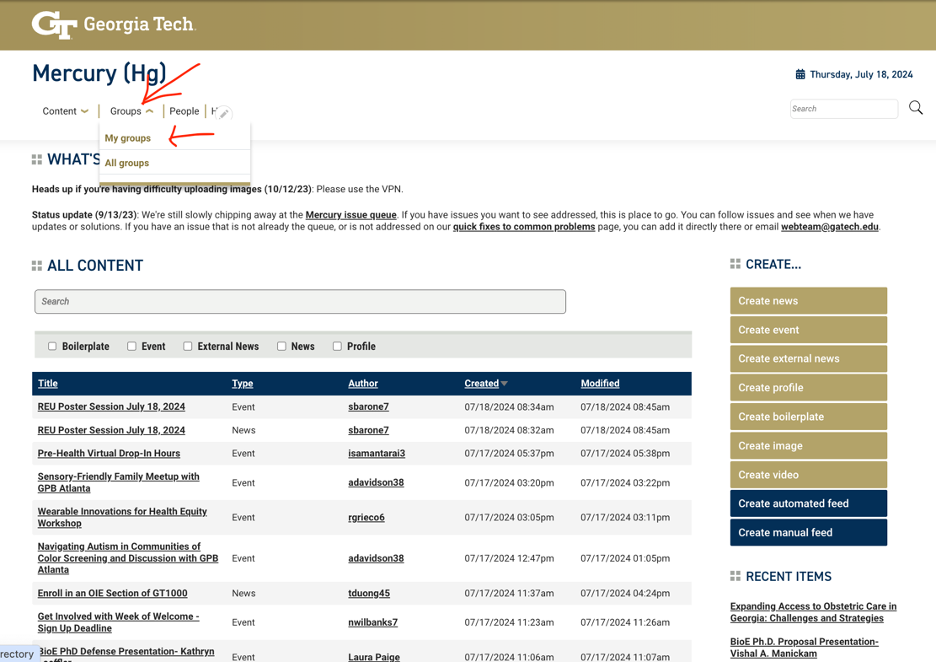Open author isamantarai3 profile link

377,453
